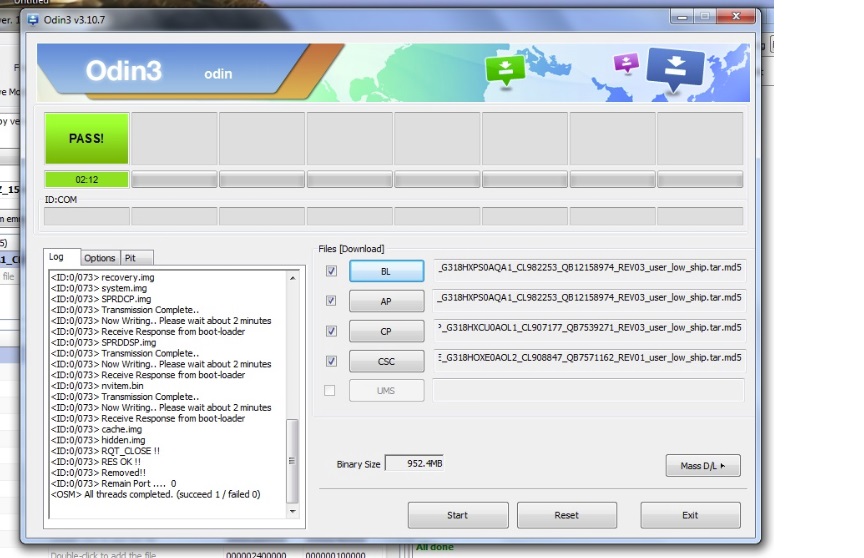The image size is (864, 558).
Task: Uncheck the CP file checkbox
Action: coord(331,331)
